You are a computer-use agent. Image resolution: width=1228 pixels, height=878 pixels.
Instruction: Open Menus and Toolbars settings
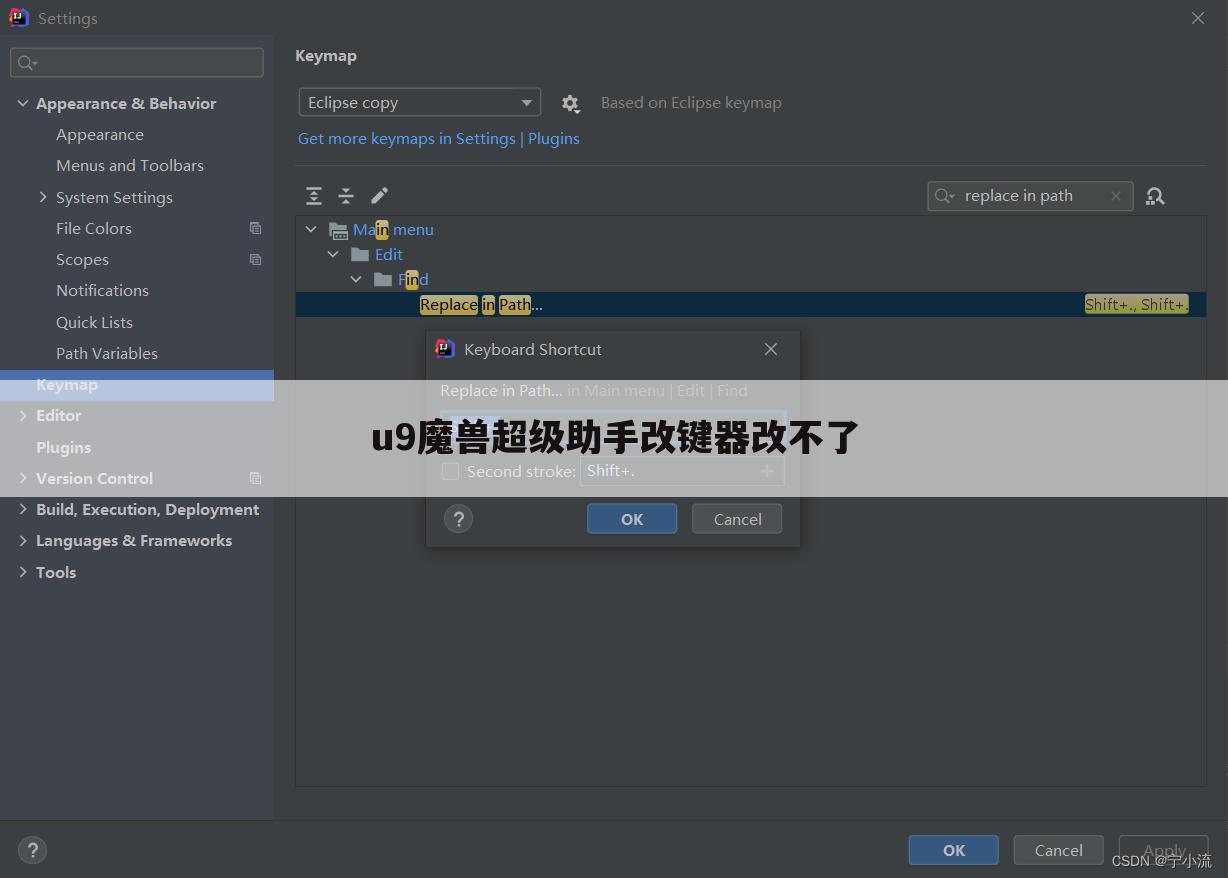pyautogui.click(x=130, y=165)
